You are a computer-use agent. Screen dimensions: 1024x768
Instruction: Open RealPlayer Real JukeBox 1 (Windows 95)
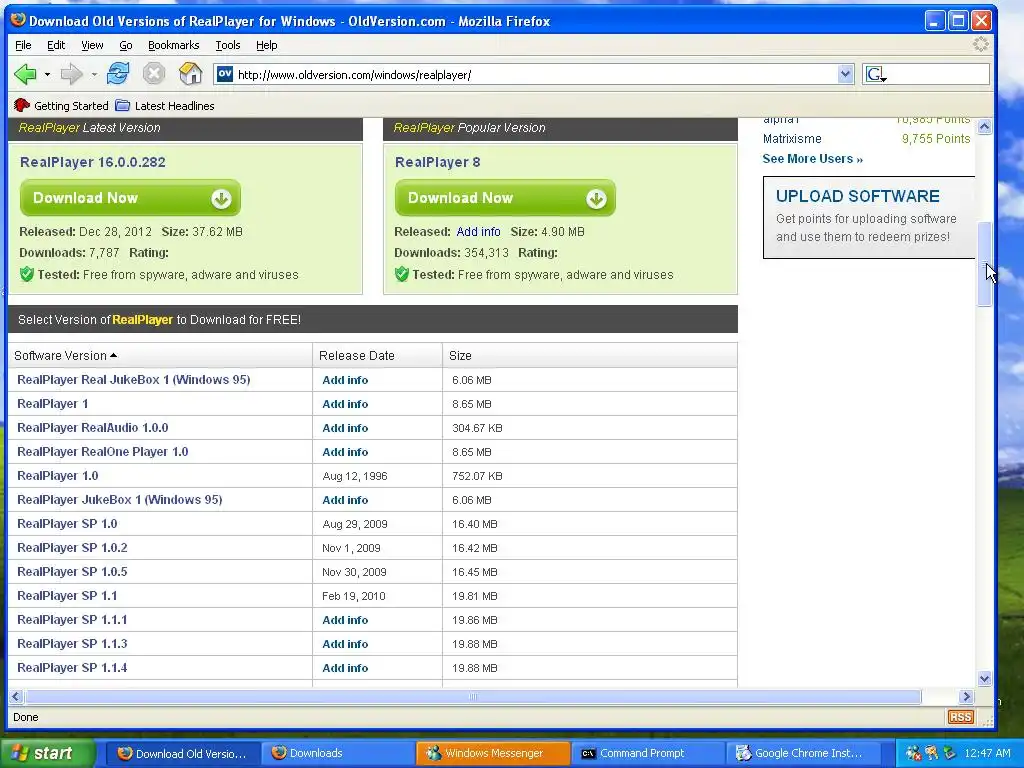click(x=133, y=379)
